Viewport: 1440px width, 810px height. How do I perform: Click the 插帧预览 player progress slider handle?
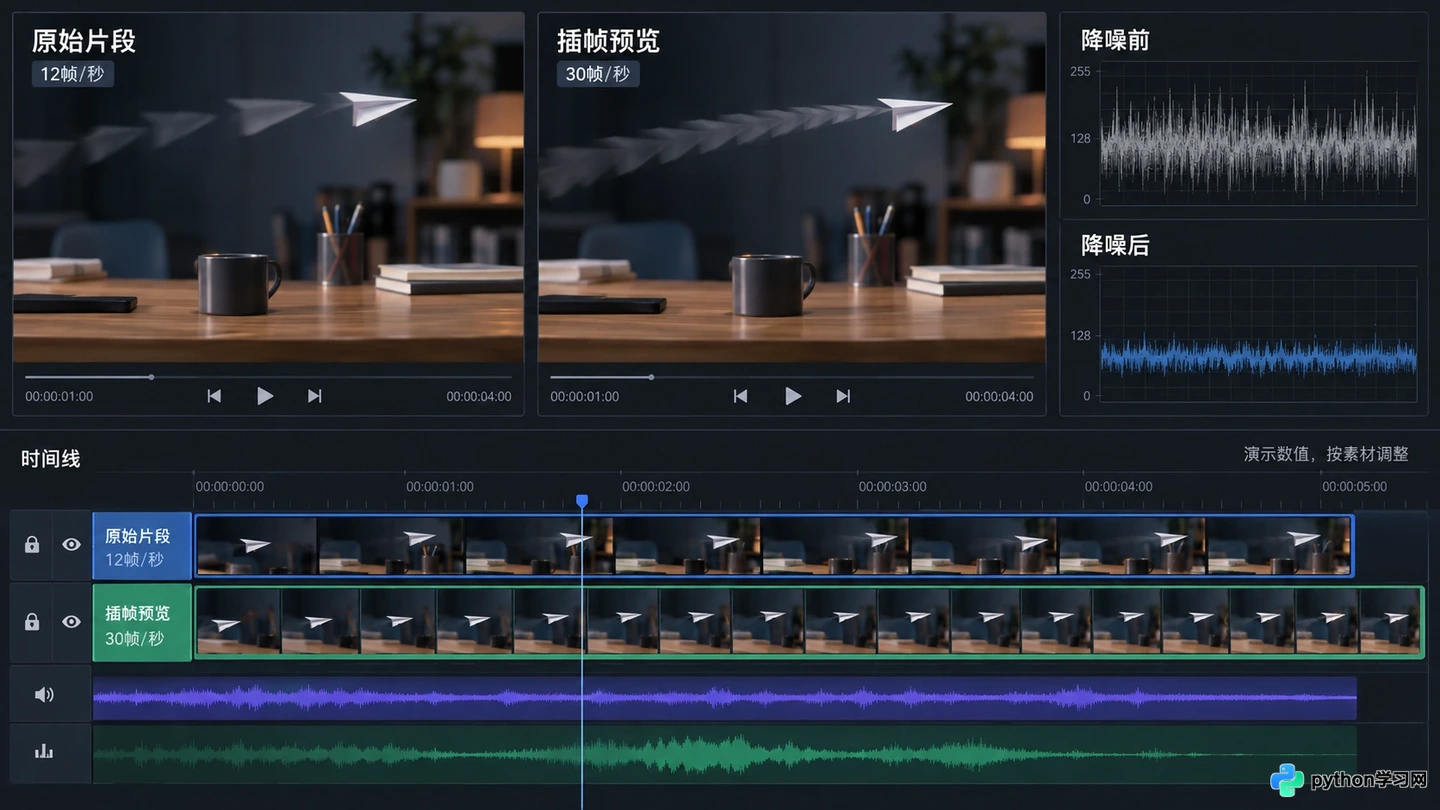[x=651, y=377]
